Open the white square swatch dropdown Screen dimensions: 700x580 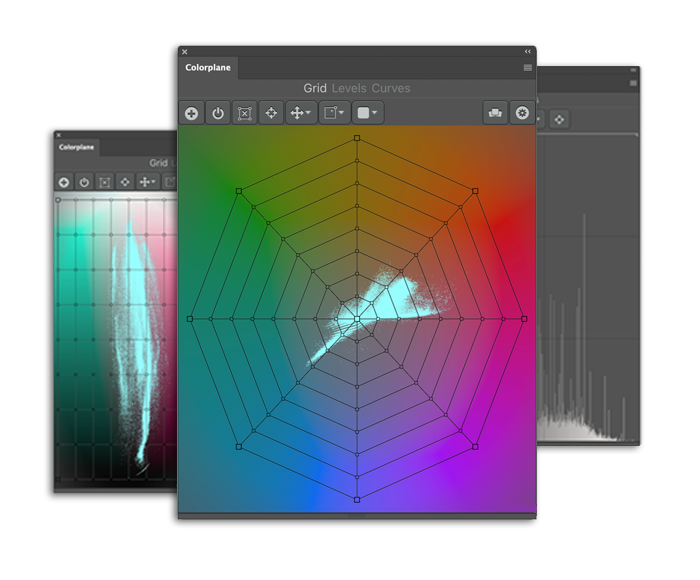367,113
